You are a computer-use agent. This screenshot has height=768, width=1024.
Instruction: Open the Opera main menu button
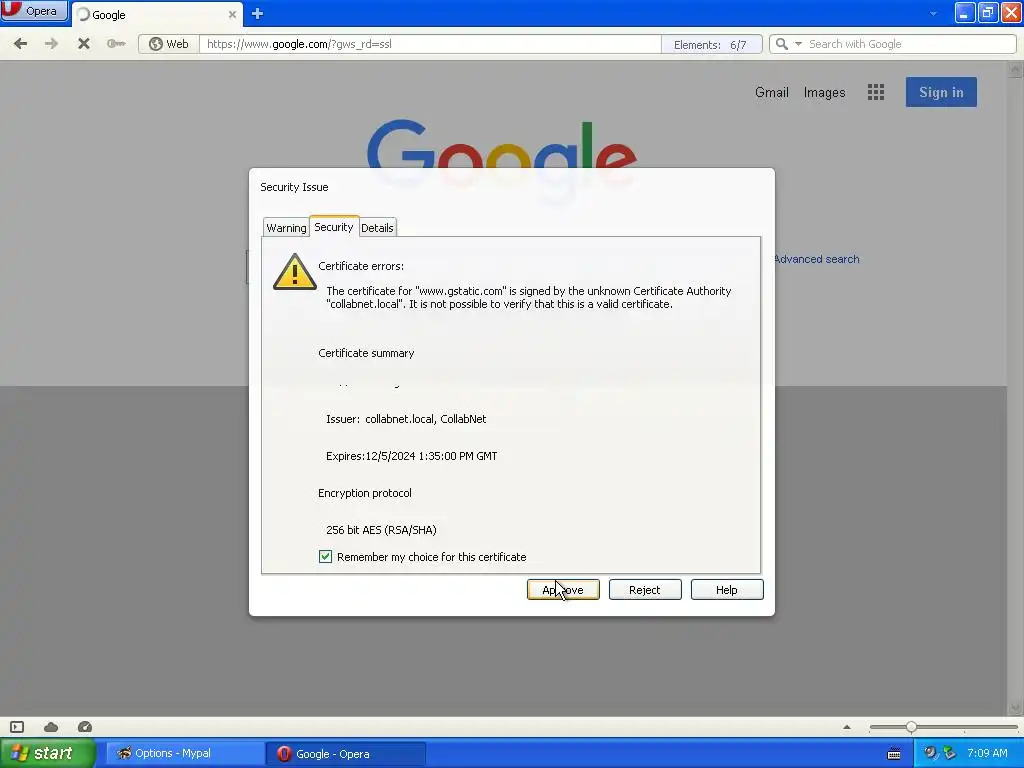(x=34, y=11)
